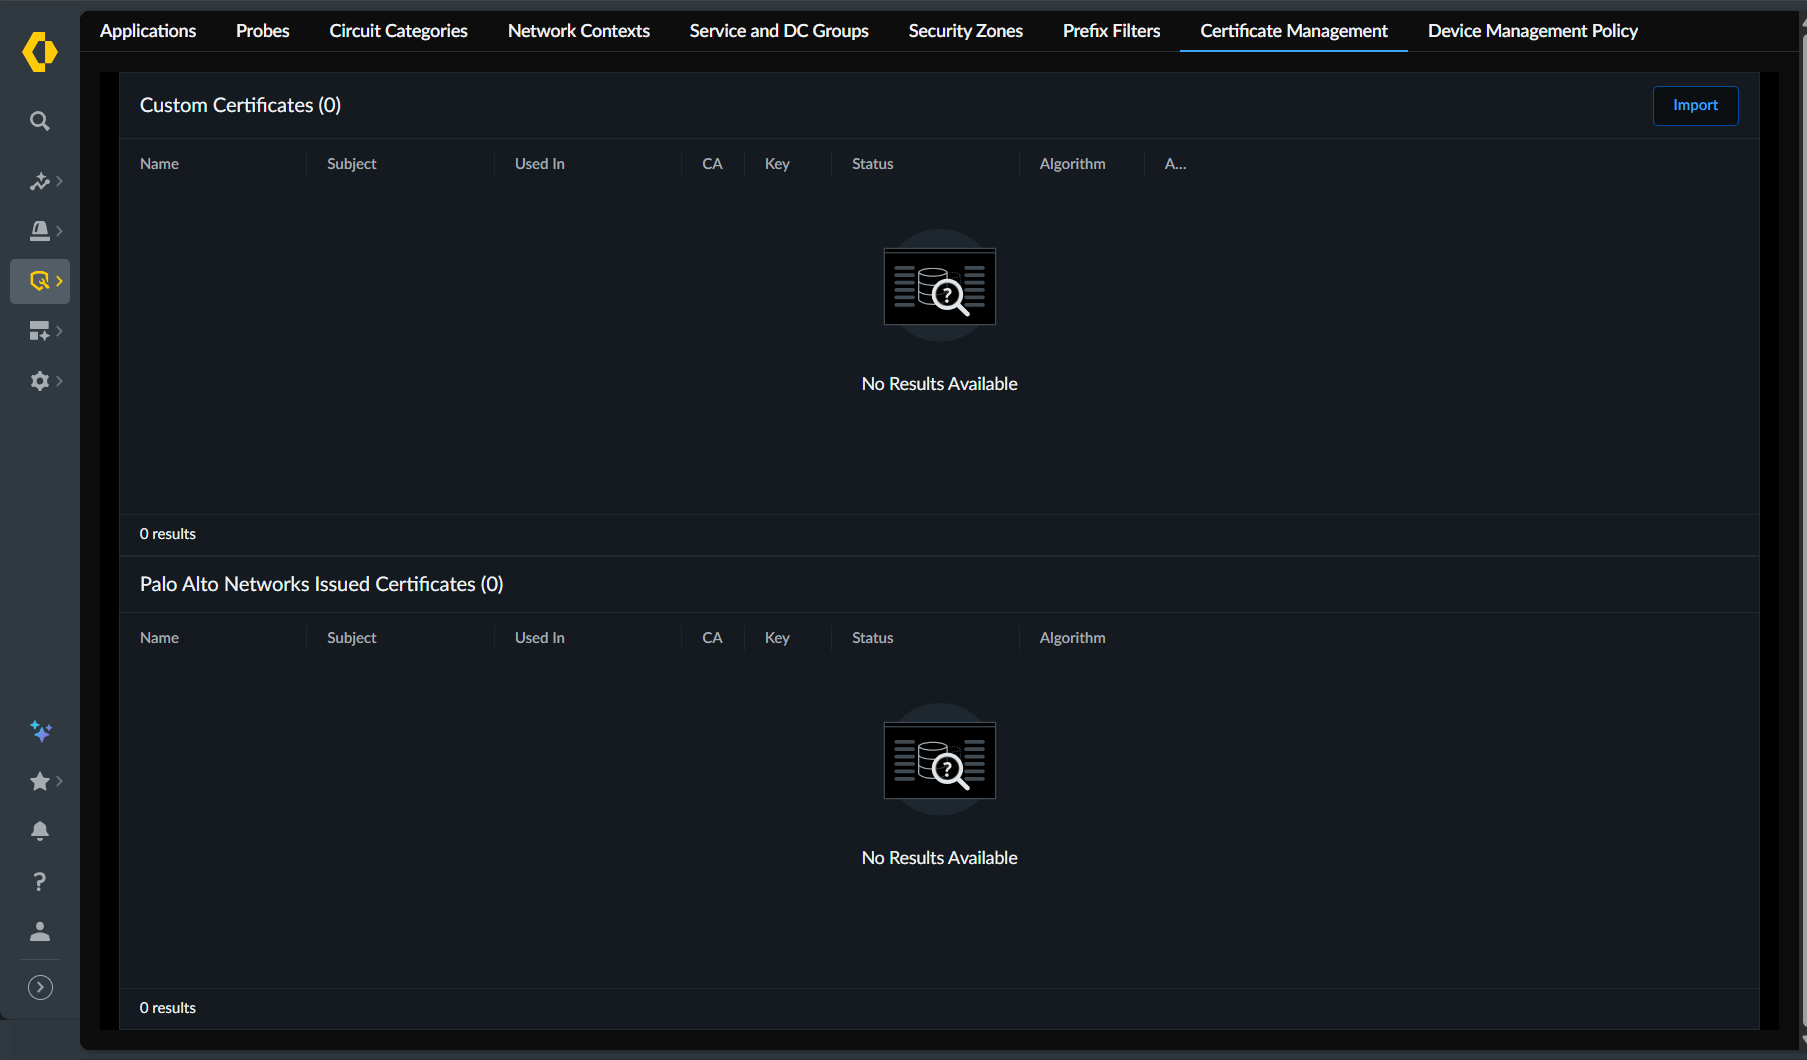Viewport: 1807px width, 1060px height.
Task: Select the Workflows icon in the left sidebar
Action: coord(40,181)
